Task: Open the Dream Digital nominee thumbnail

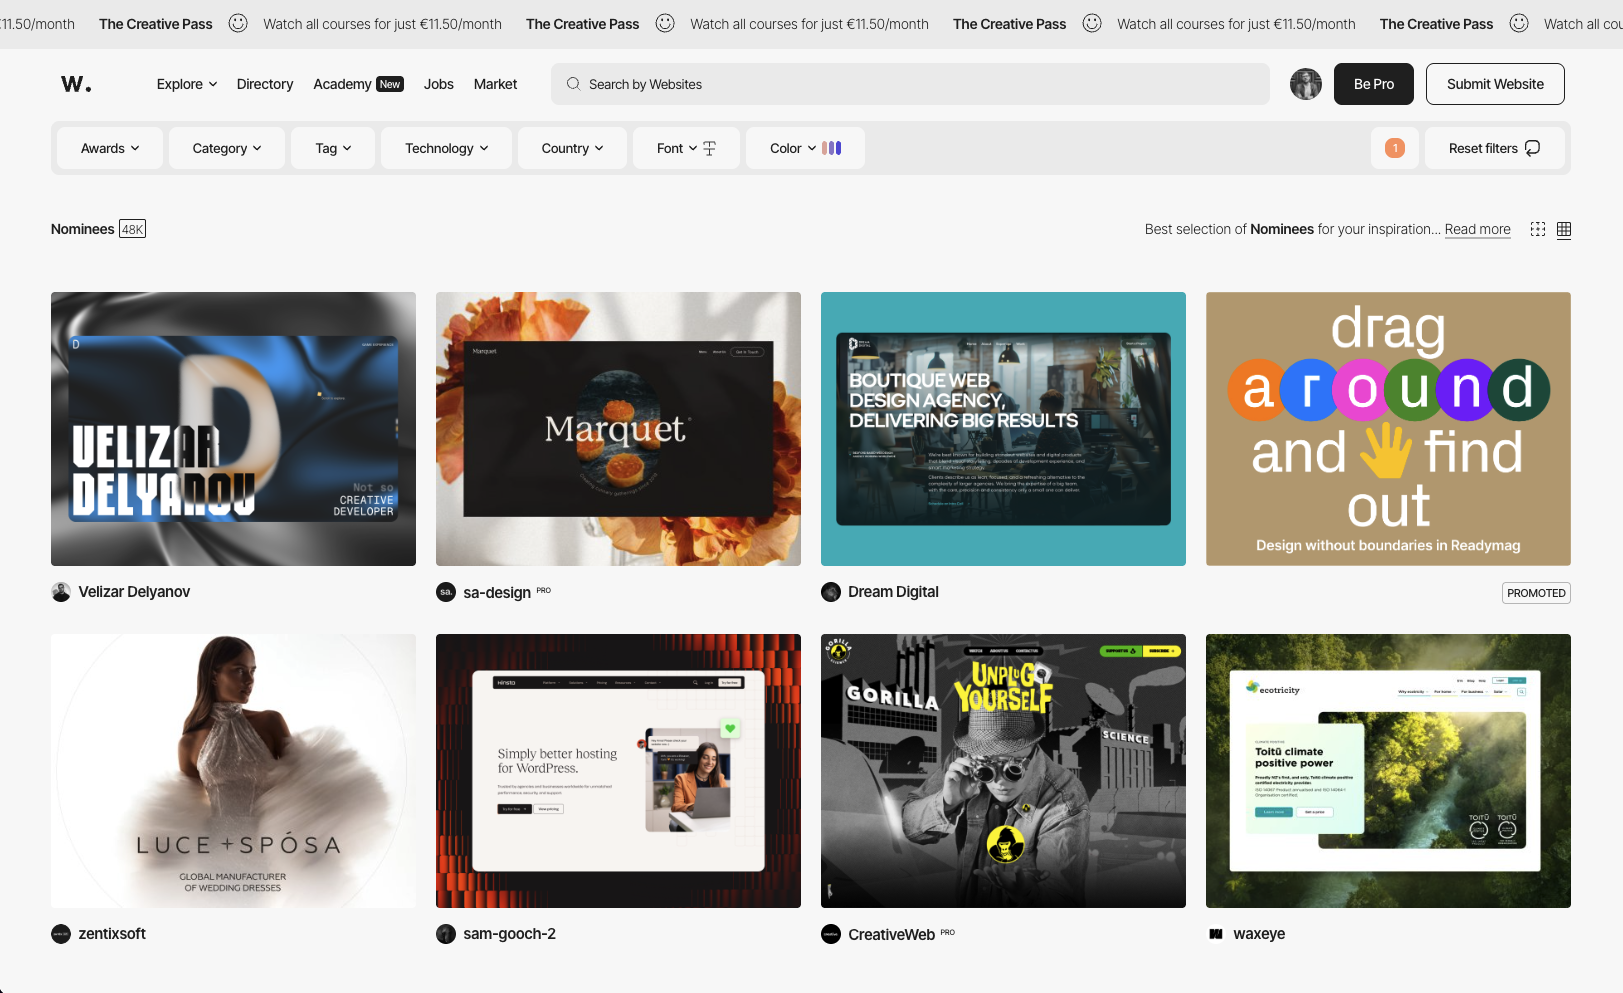Action: coord(1002,428)
